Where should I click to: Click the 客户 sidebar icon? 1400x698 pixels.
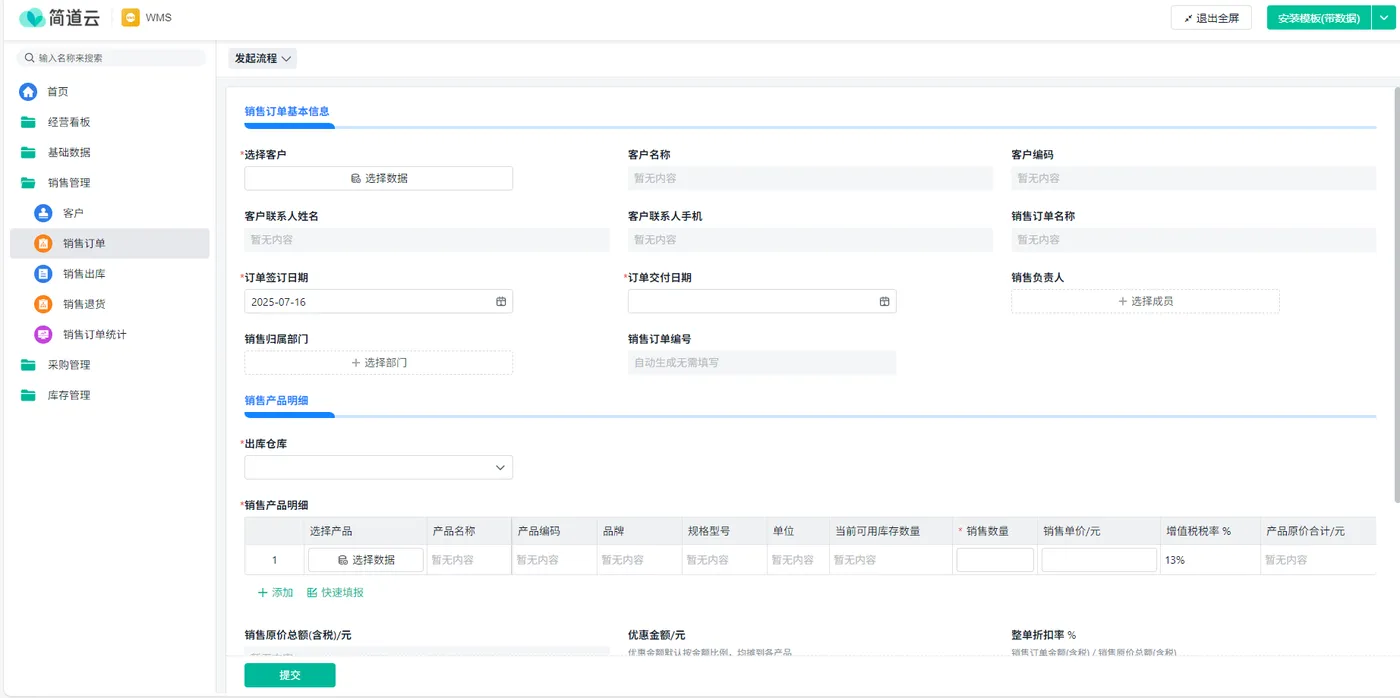point(43,213)
